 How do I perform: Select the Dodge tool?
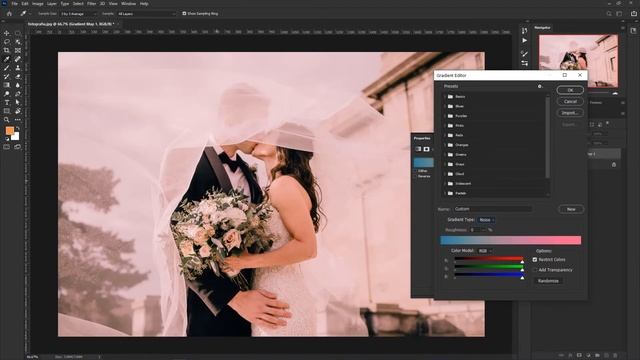click(7, 93)
